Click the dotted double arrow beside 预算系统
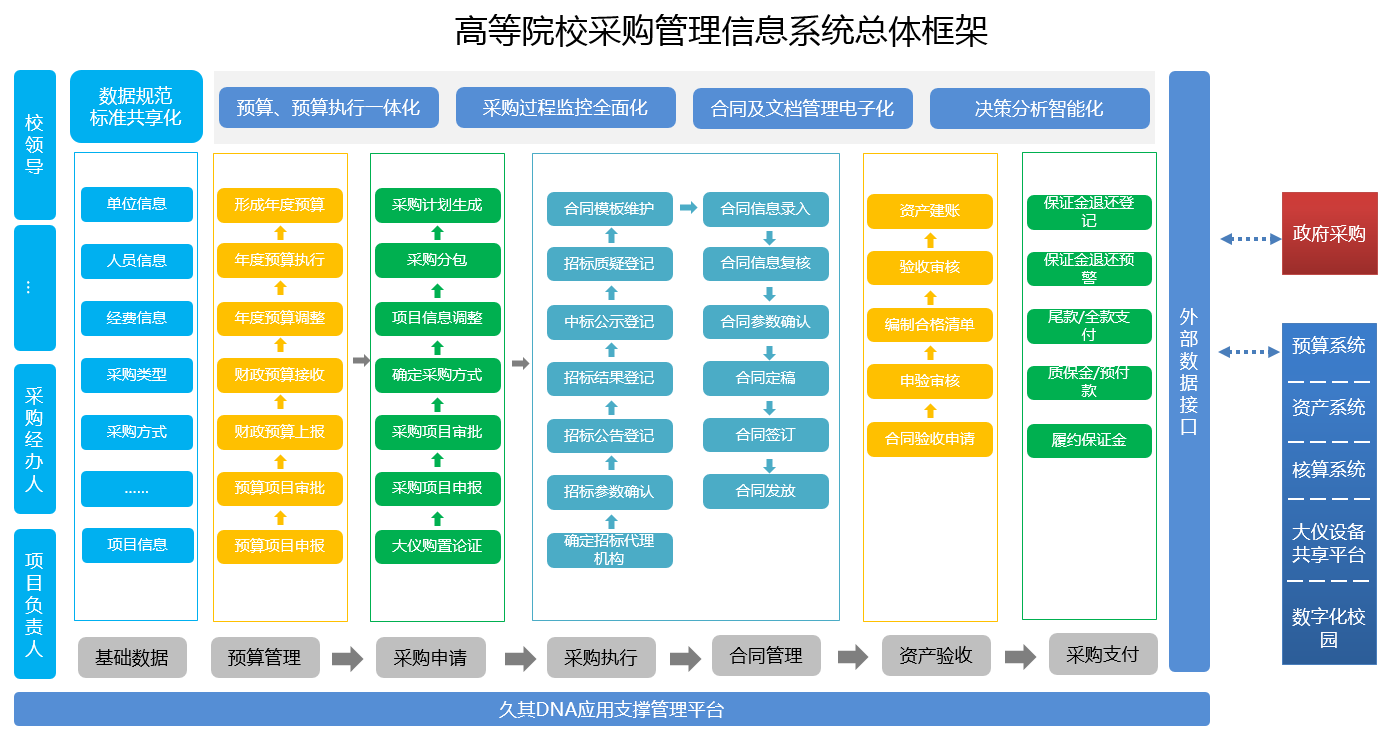This screenshot has height=739, width=1395. point(1250,351)
